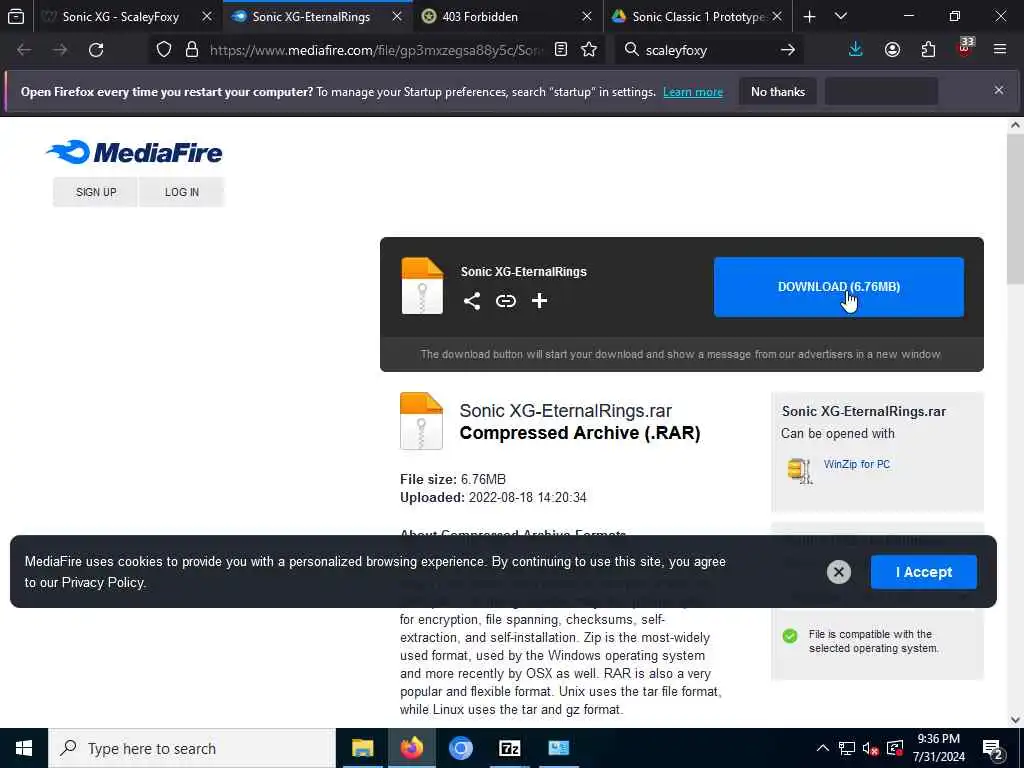The image size is (1024, 768).
Task: Bookmark this page with star
Action: click(x=589, y=50)
